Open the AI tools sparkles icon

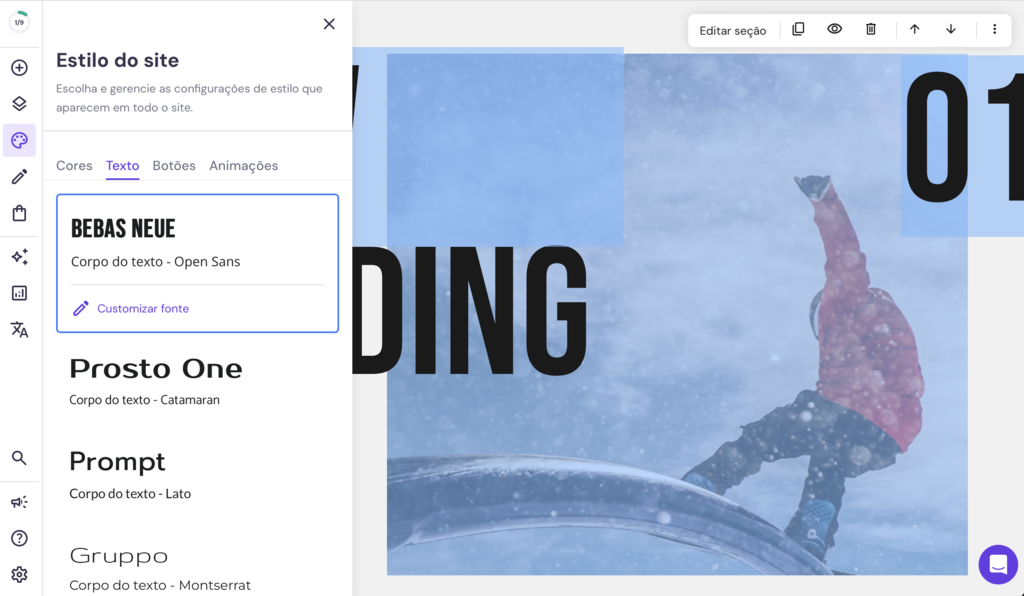pyautogui.click(x=20, y=257)
